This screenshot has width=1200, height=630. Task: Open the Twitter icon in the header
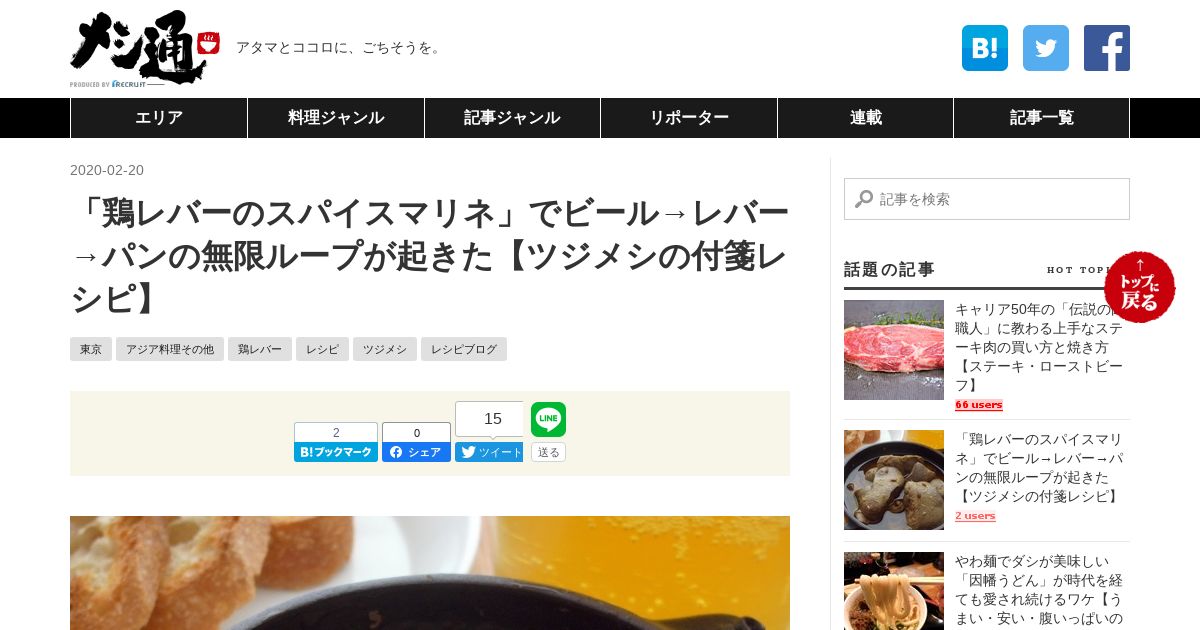(1045, 48)
